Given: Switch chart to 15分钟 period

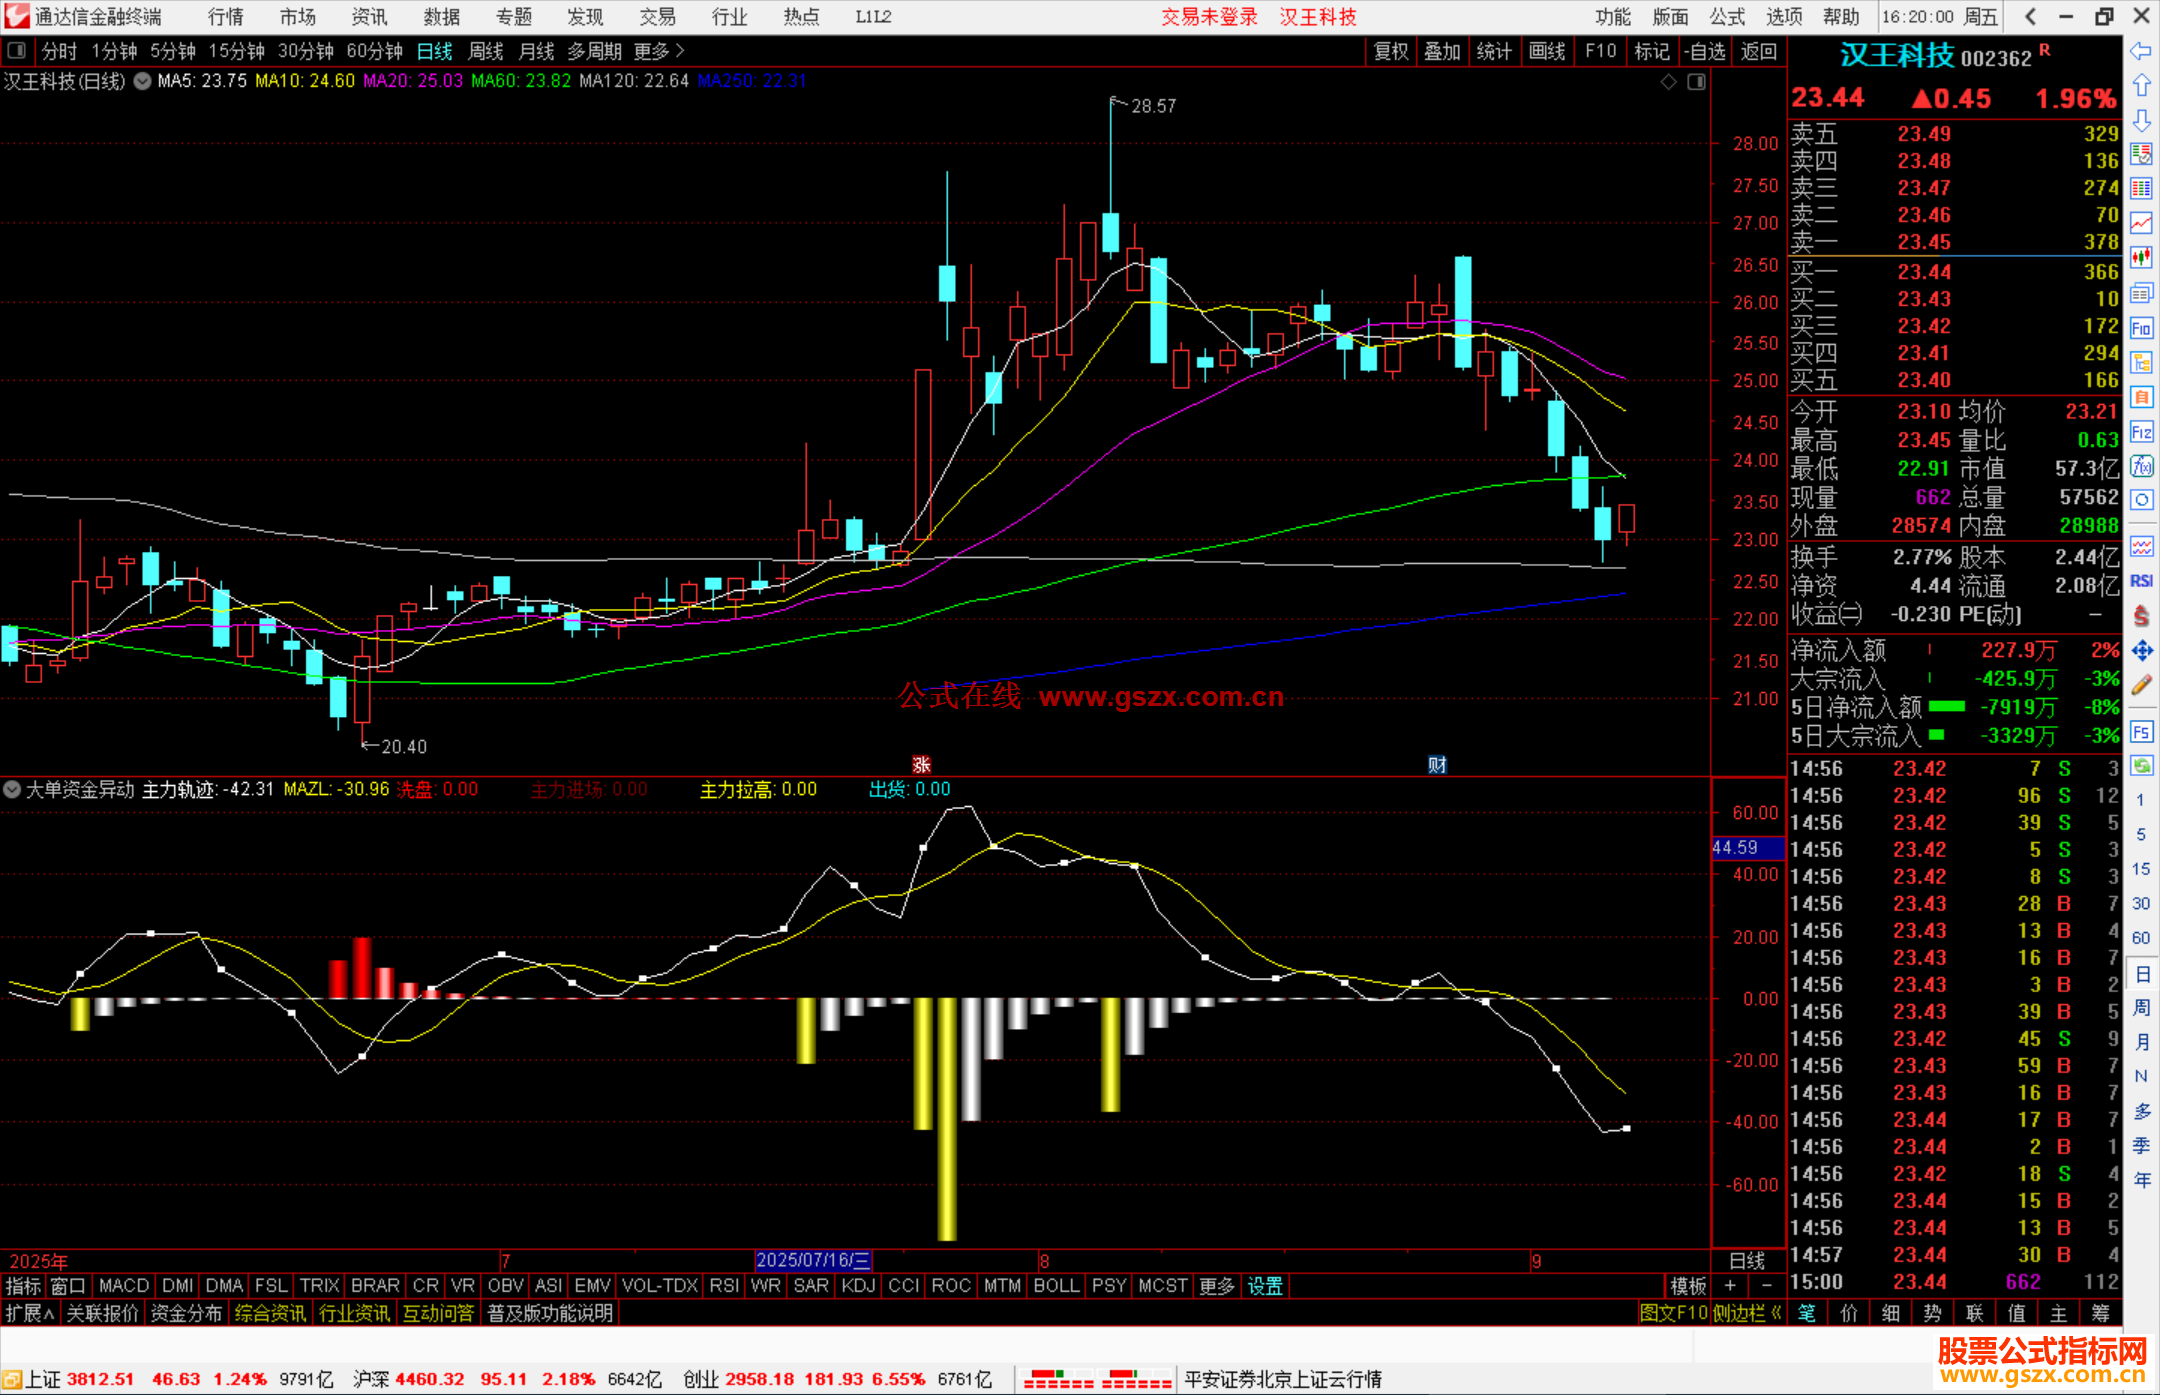Looking at the screenshot, I should click(x=236, y=51).
